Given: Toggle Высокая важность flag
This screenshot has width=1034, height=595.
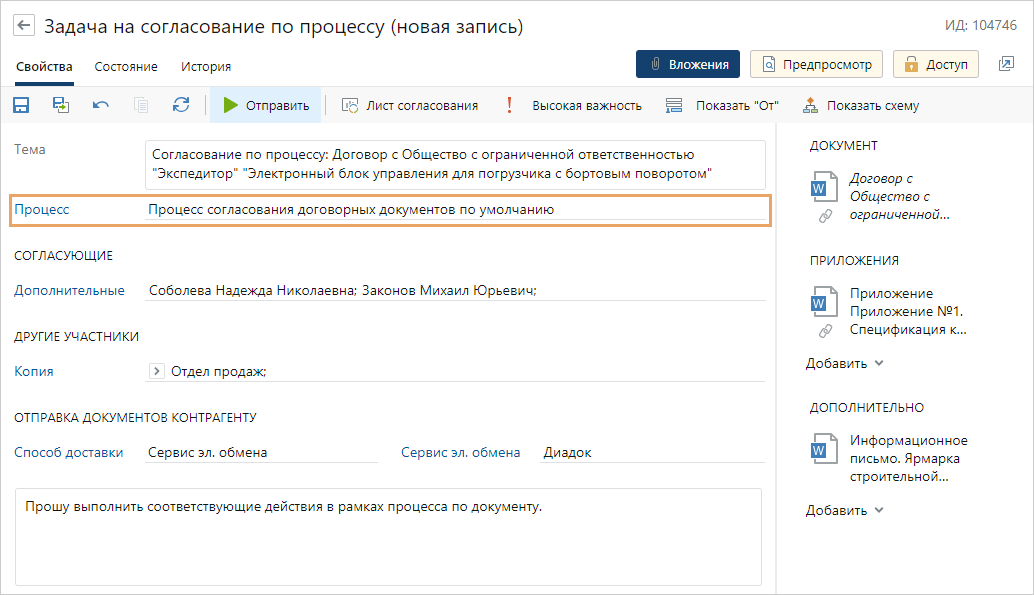Looking at the screenshot, I should tap(575, 105).
